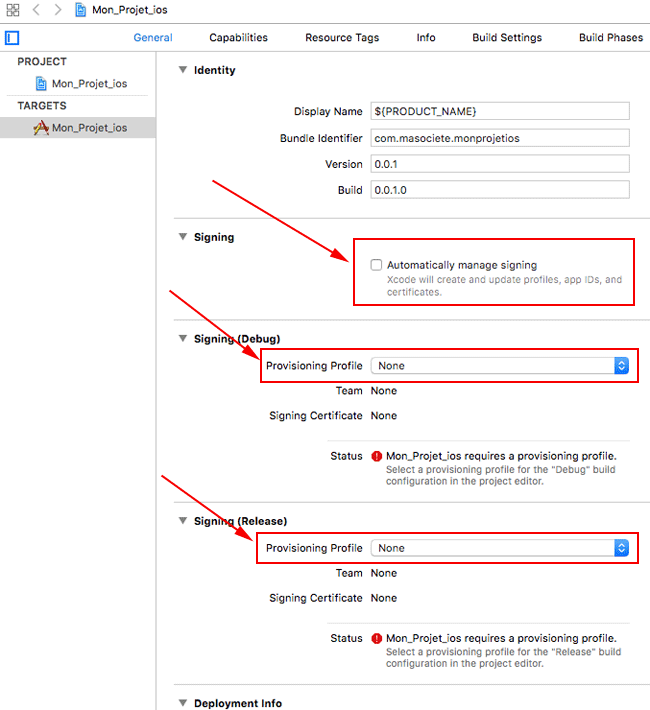Click the Bundle Identifier field
The image size is (650, 710).
500,138
